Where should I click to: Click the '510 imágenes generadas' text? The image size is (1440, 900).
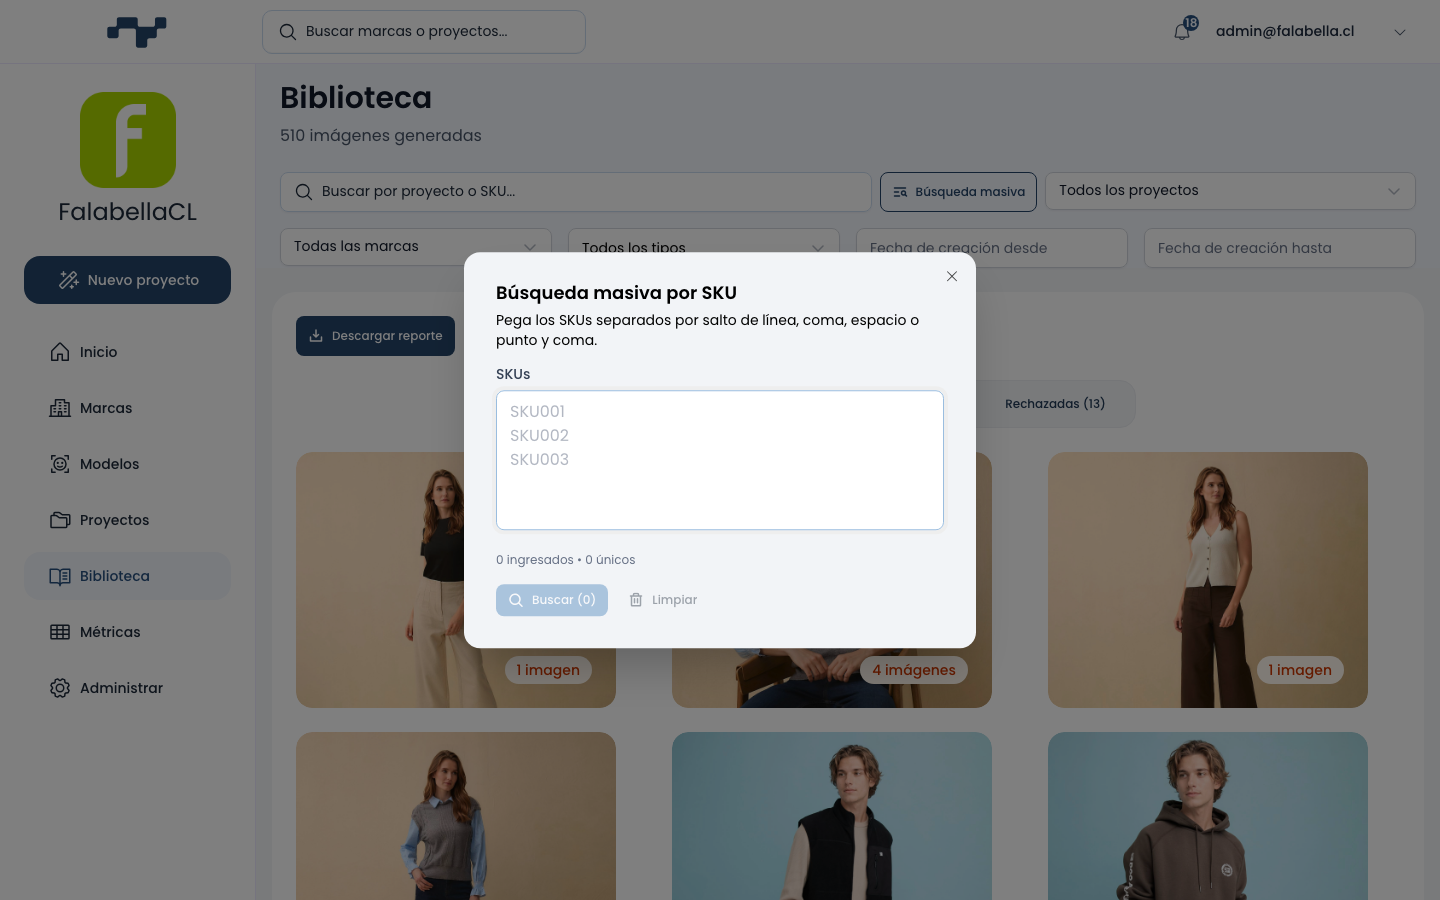pyautogui.click(x=381, y=136)
